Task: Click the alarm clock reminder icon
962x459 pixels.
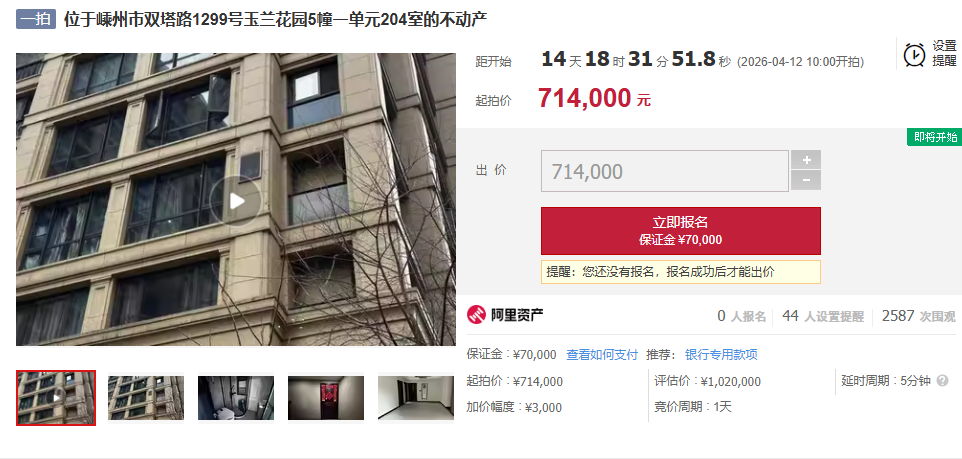Action: 914,54
